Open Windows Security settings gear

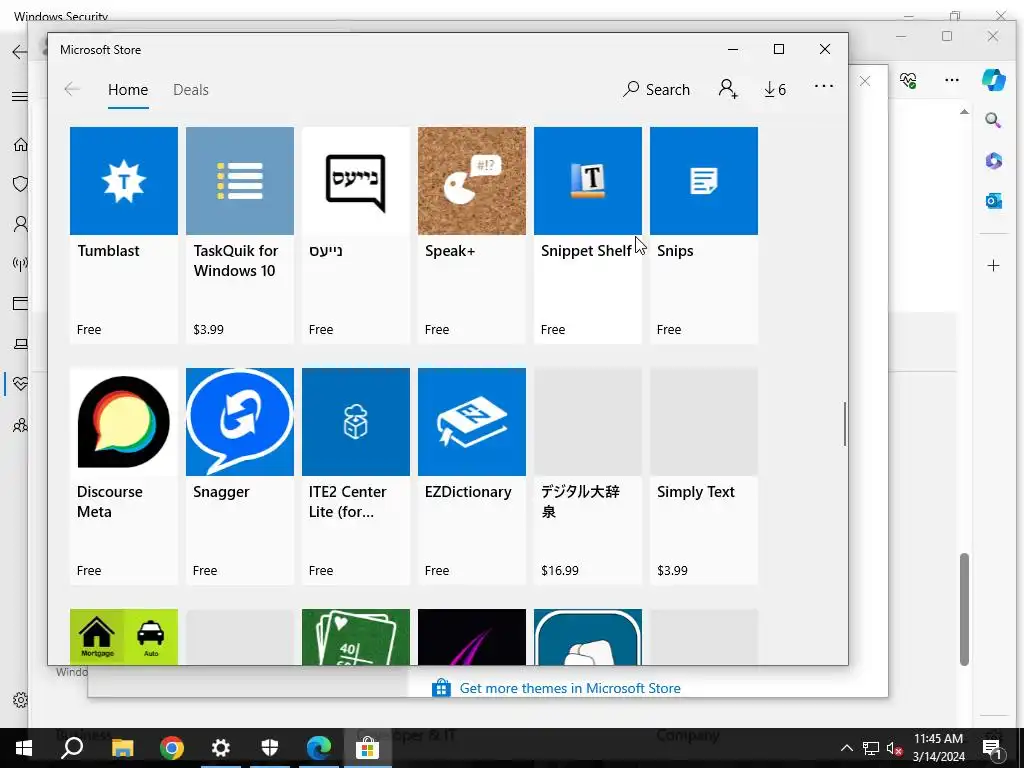click(x=20, y=700)
